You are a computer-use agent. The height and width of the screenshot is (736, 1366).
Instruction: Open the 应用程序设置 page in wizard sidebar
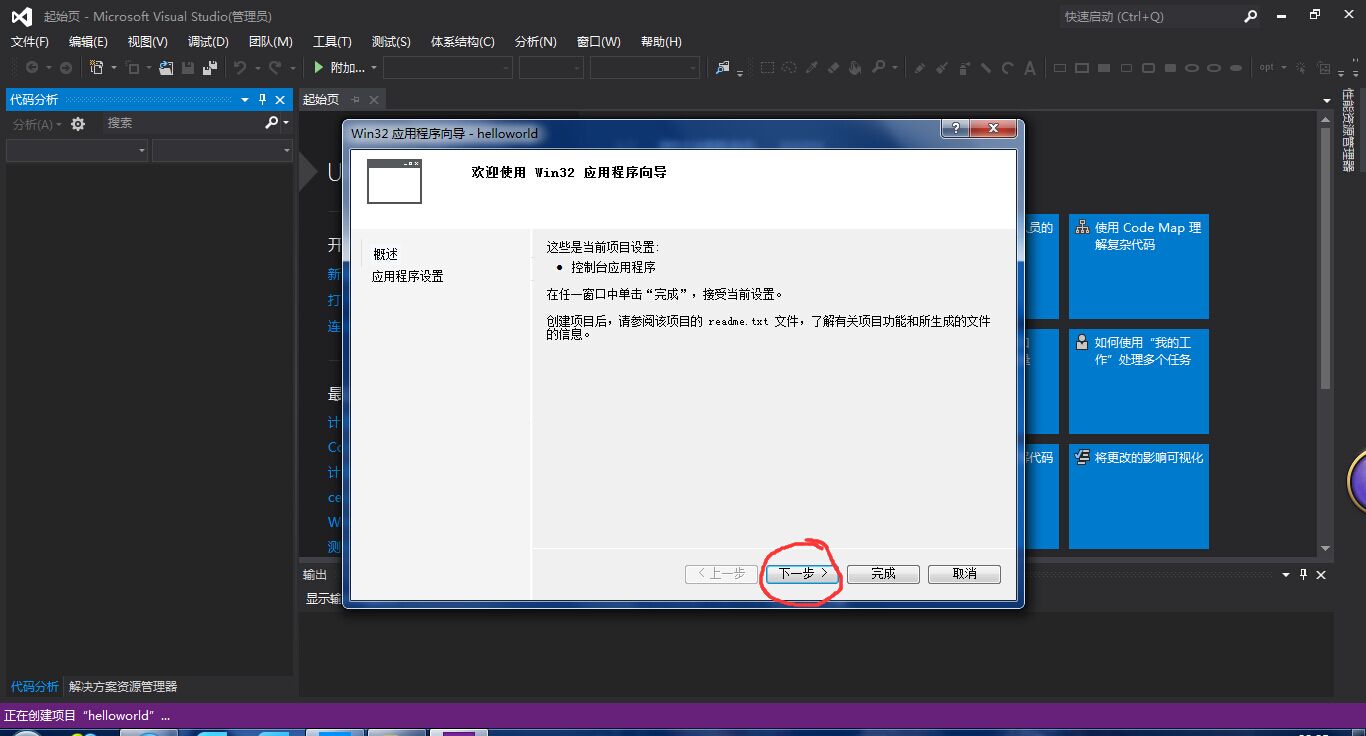407,276
